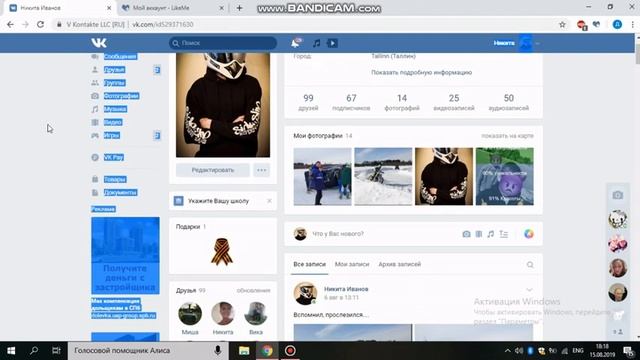This screenshot has width=640, height=360.
Task: Open Музыка in the left sidebar
Action: click(x=115, y=109)
